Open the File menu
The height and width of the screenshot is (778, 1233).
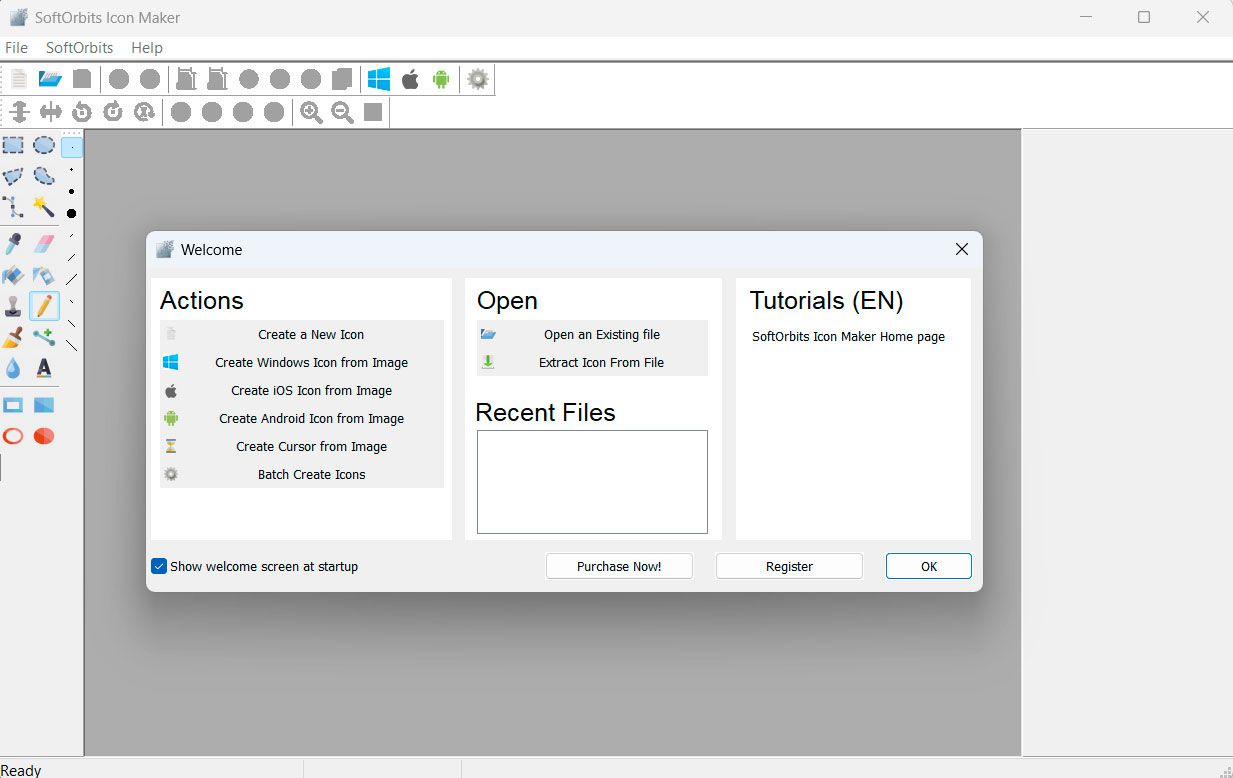point(16,47)
